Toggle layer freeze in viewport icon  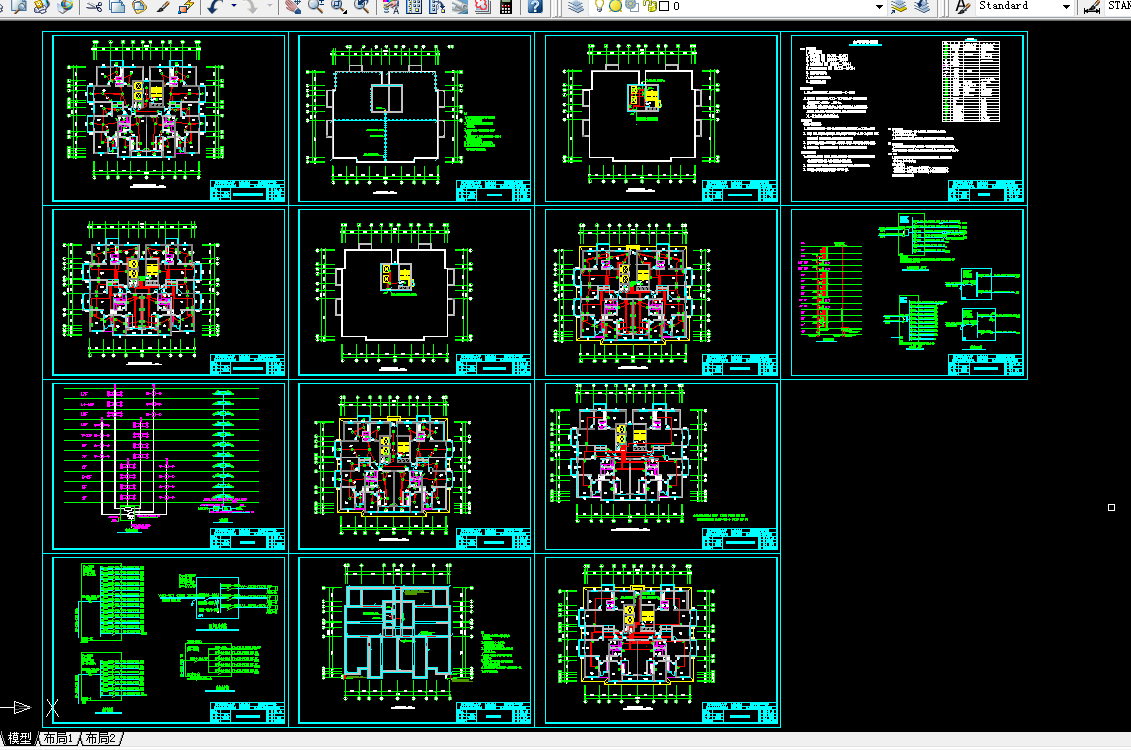pyautogui.click(x=632, y=6)
